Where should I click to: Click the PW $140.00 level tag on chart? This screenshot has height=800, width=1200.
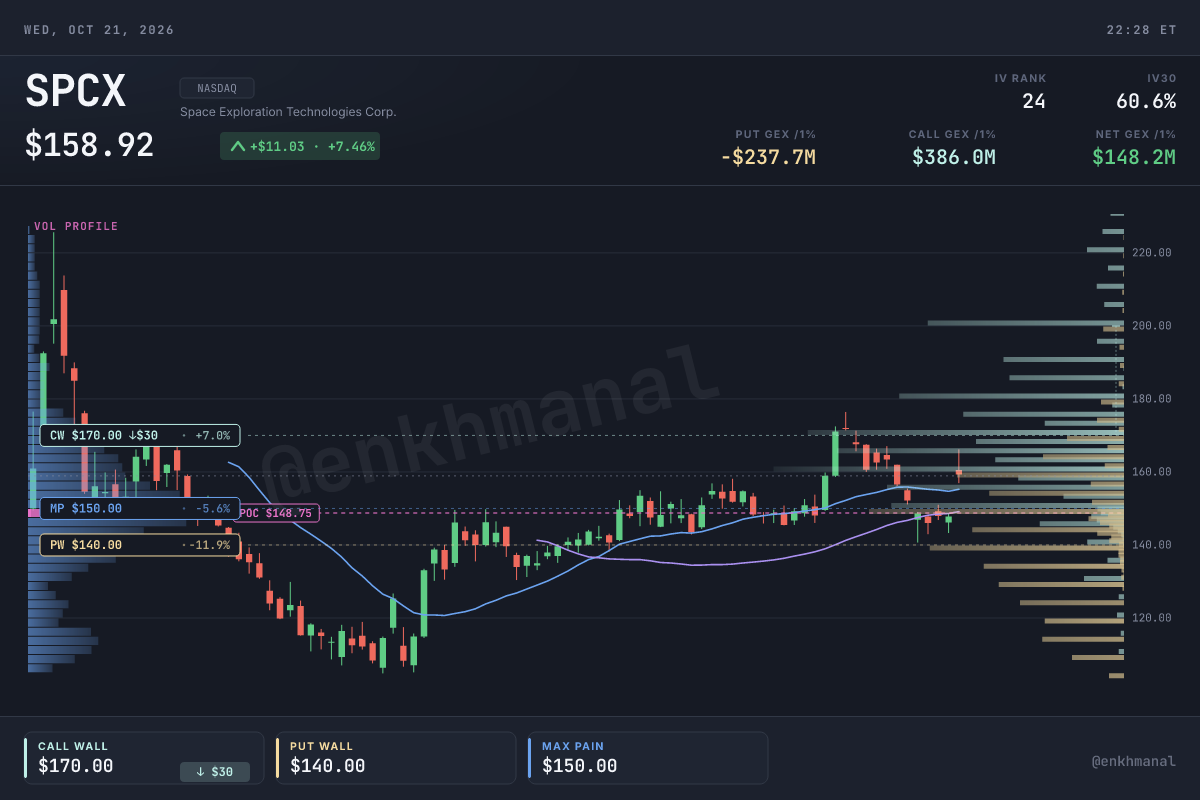(140, 545)
